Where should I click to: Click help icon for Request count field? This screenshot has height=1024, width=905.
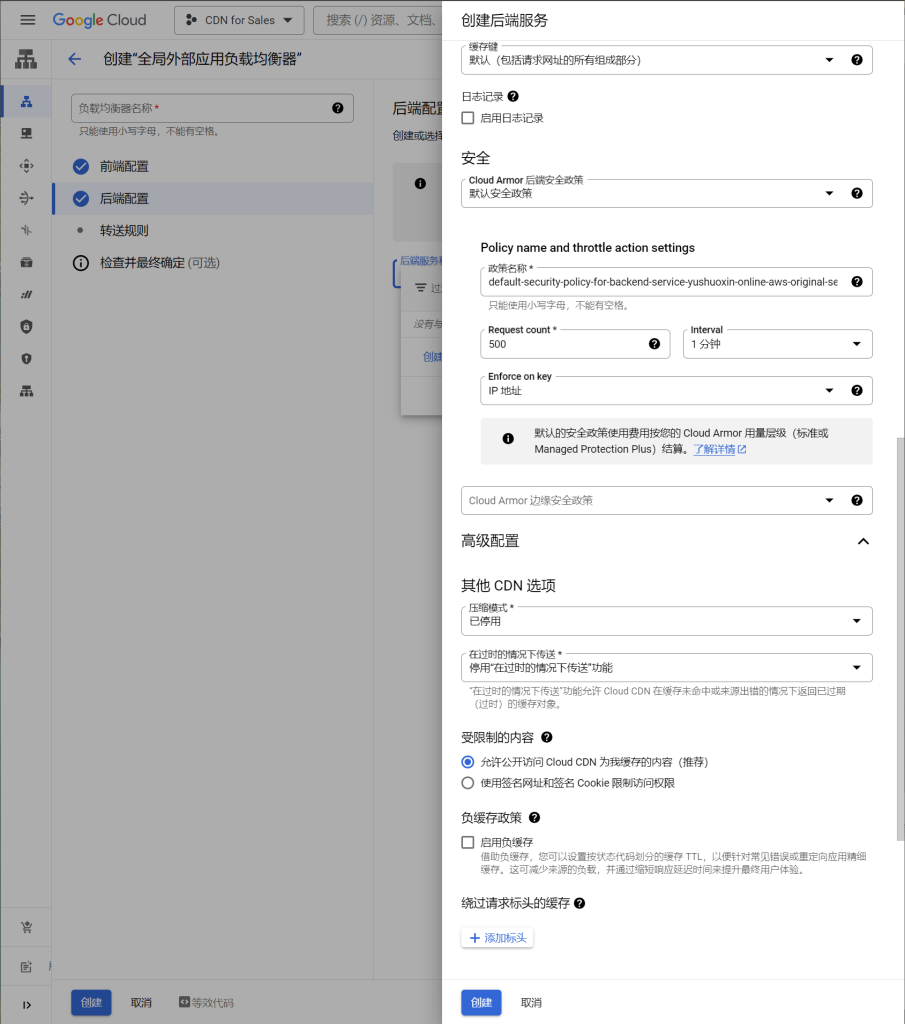click(x=654, y=344)
